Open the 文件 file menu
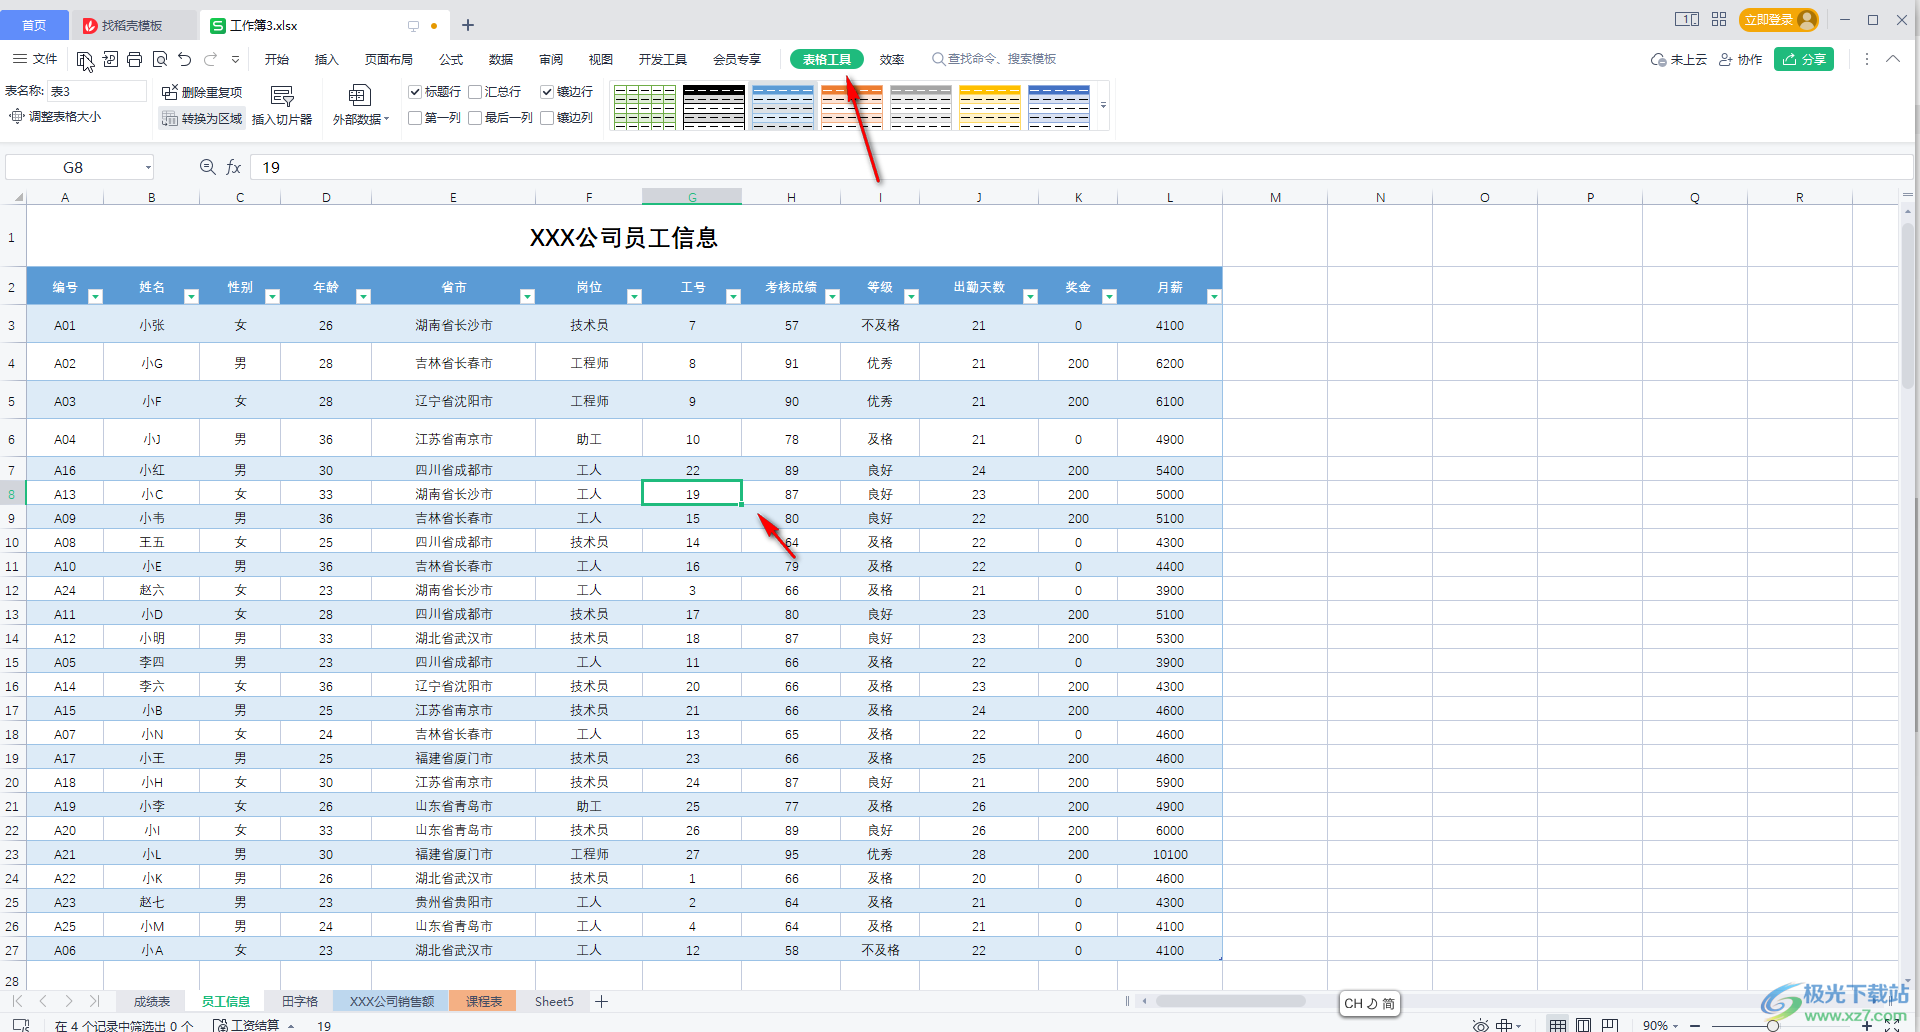Viewport: 1920px width, 1032px height. [x=35, y=59]
